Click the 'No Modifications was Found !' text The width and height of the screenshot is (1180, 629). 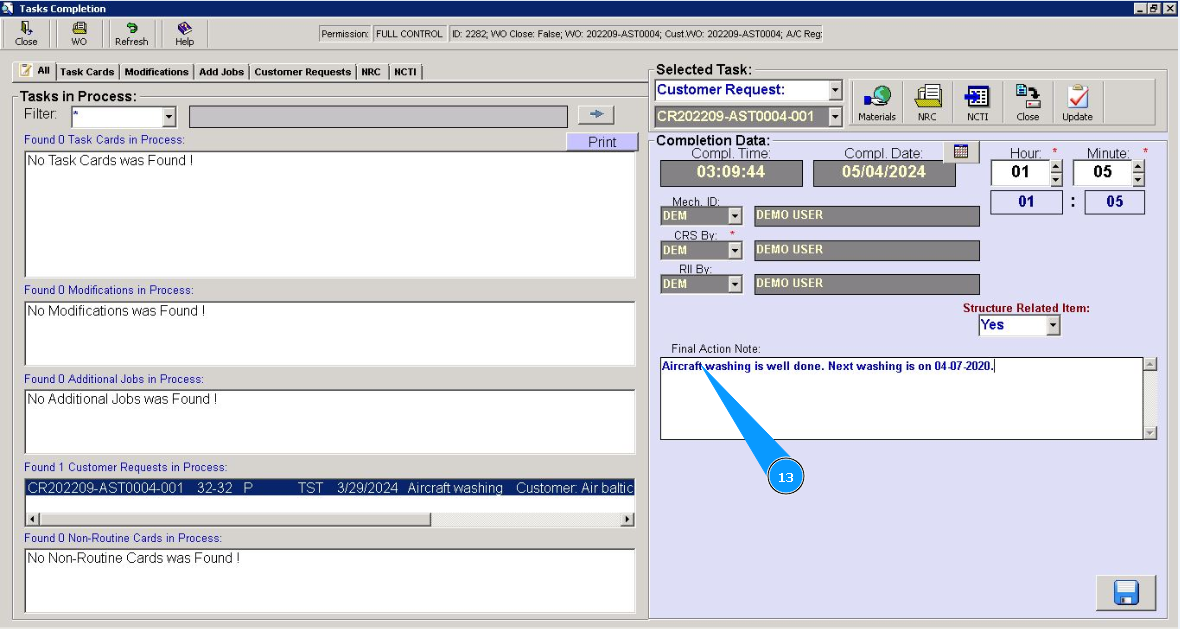coord(116,311)
